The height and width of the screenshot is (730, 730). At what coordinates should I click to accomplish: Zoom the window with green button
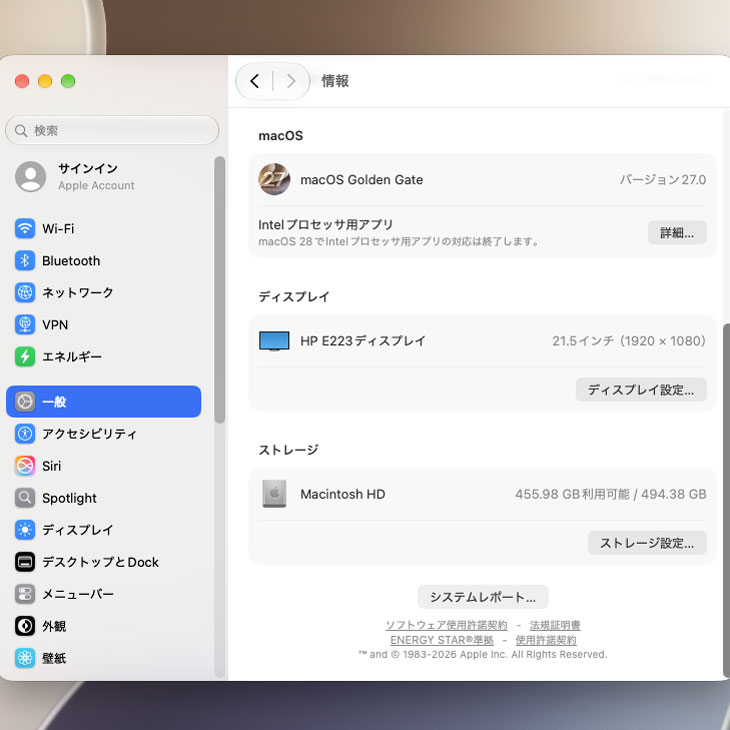(x=68, y=81)
